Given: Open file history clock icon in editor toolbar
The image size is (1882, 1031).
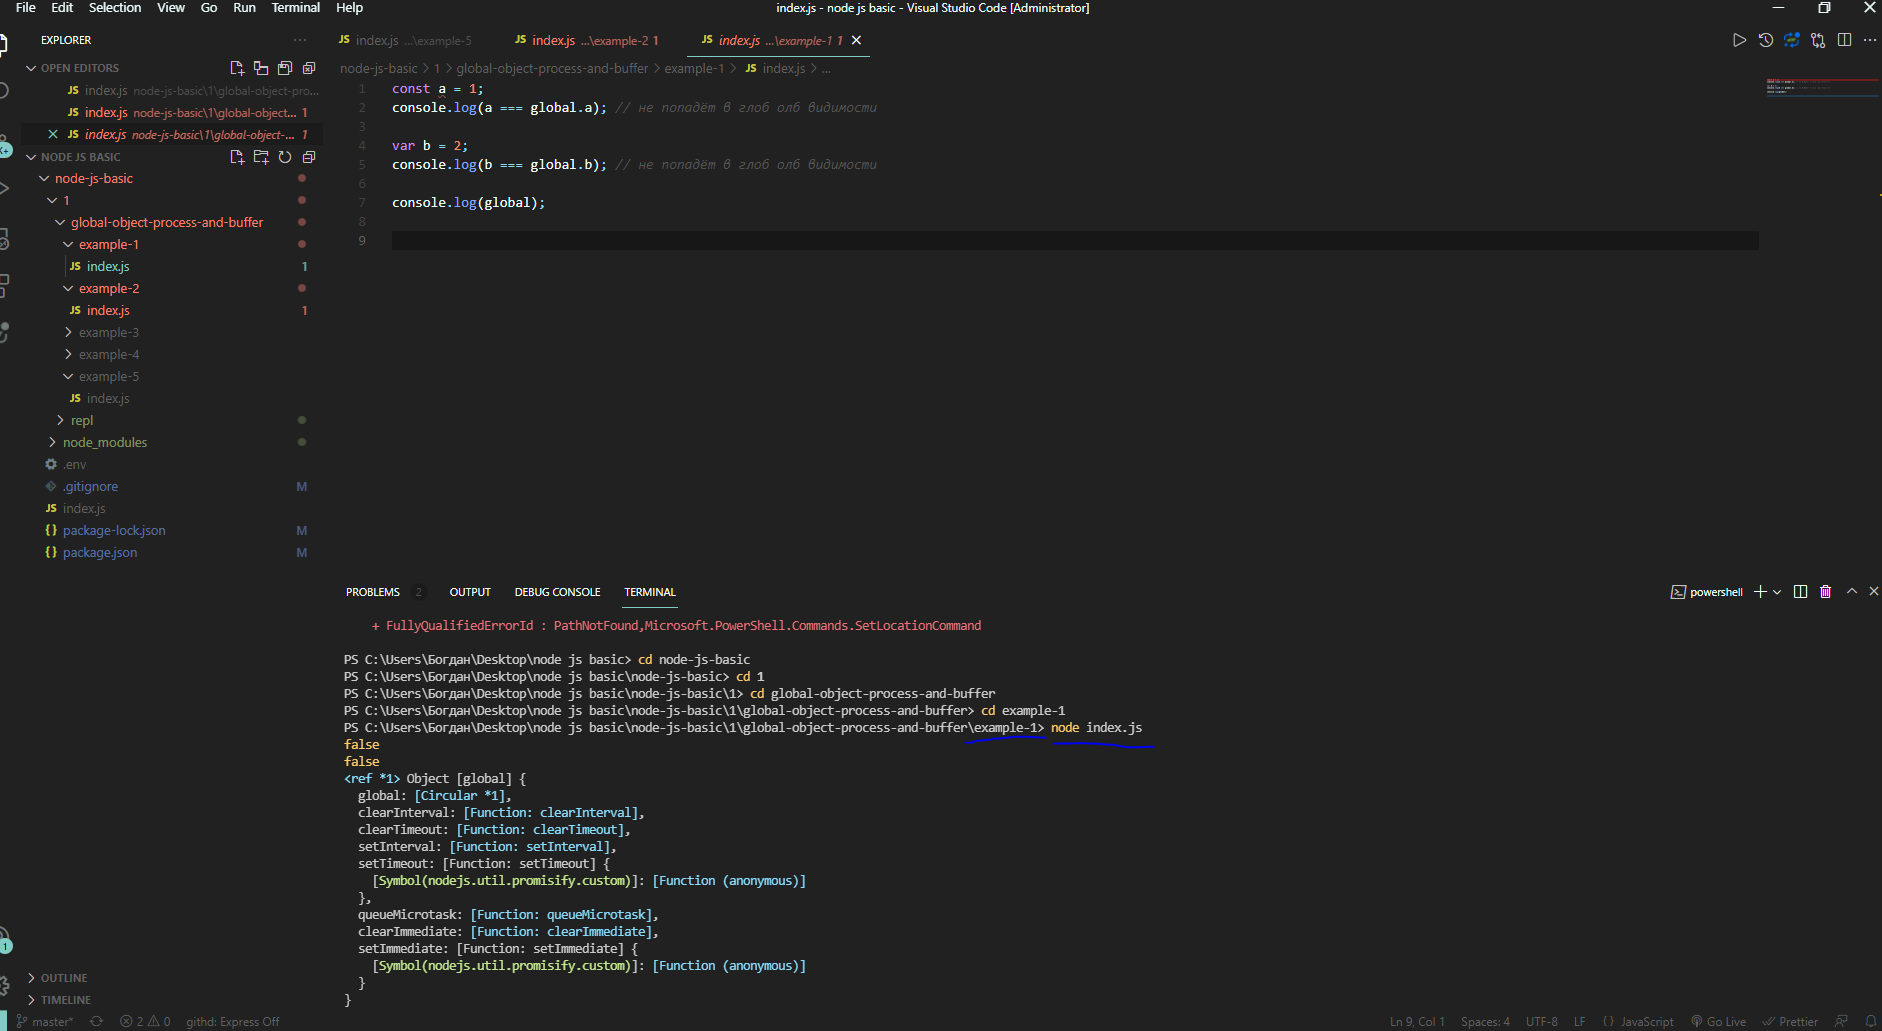Looking at the screenshot, I should (1766, 40).
